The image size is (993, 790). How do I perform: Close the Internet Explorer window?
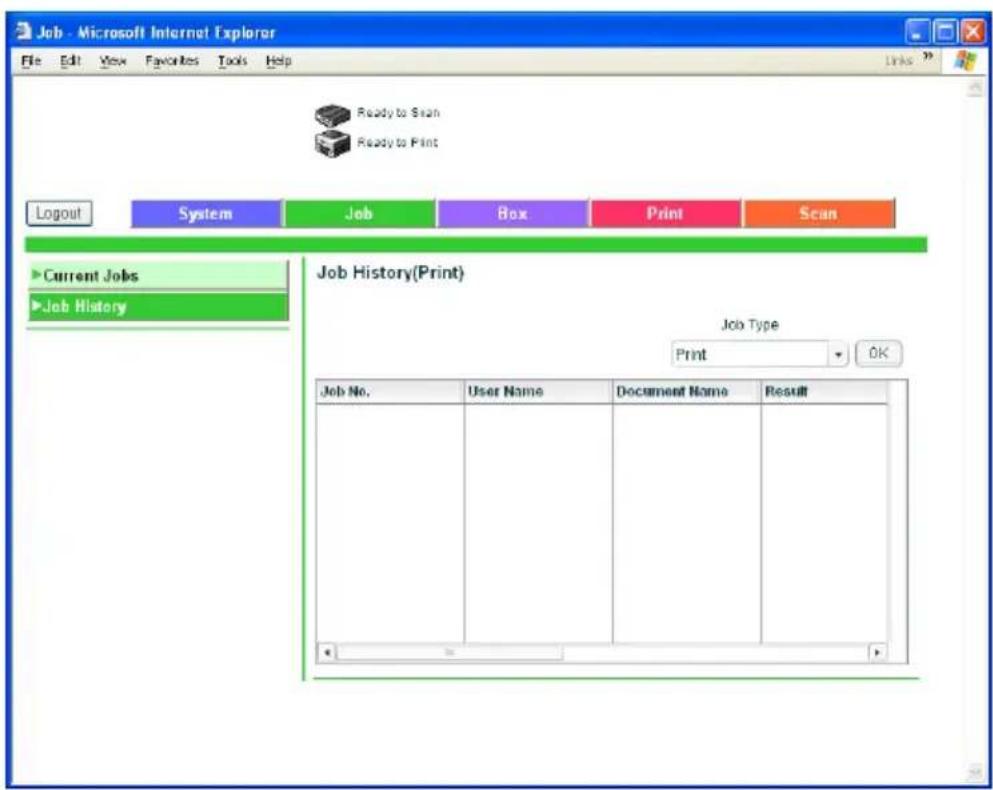pyautogui.click(x=973, y=32)
